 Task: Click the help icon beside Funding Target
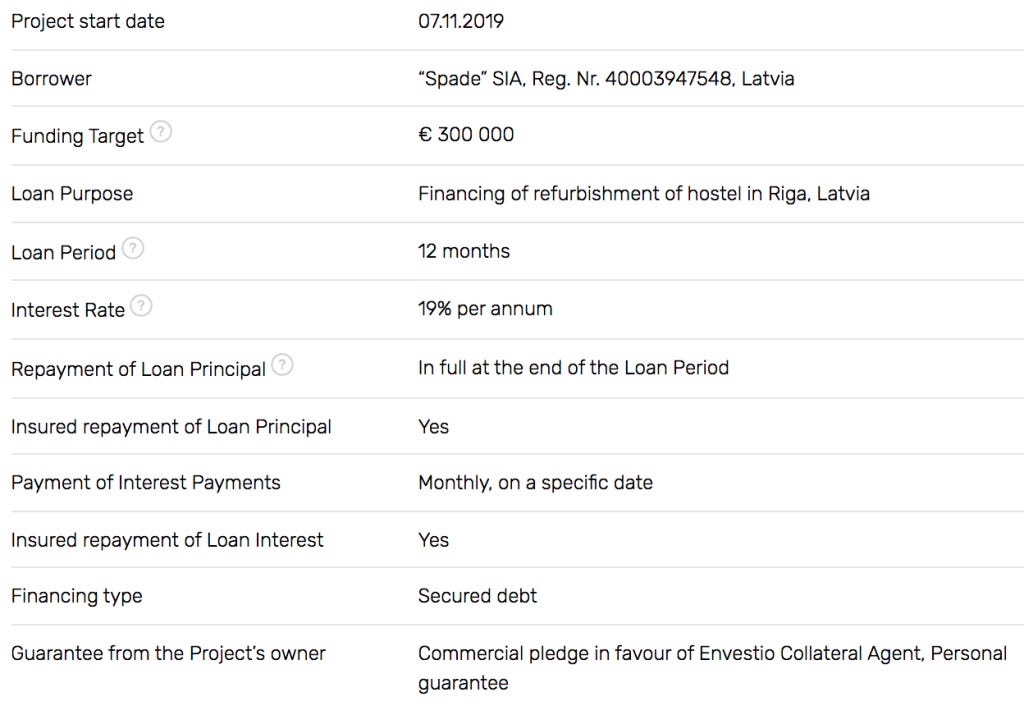161,132
